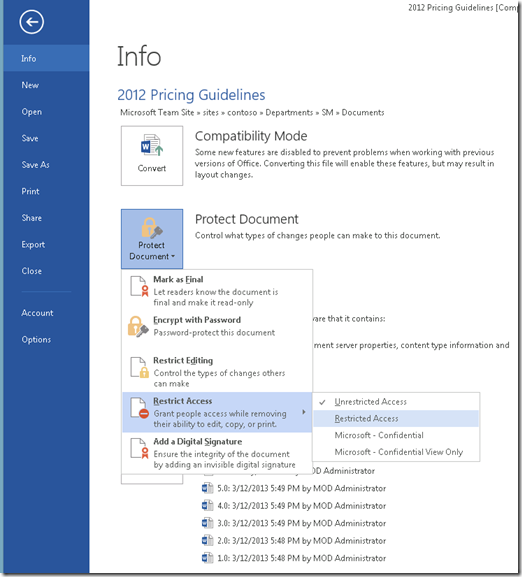This screenshot has height=577, width=522.
Task: Click Save in the sidebar
Action: pyautogui.click(x=46, y=138)
